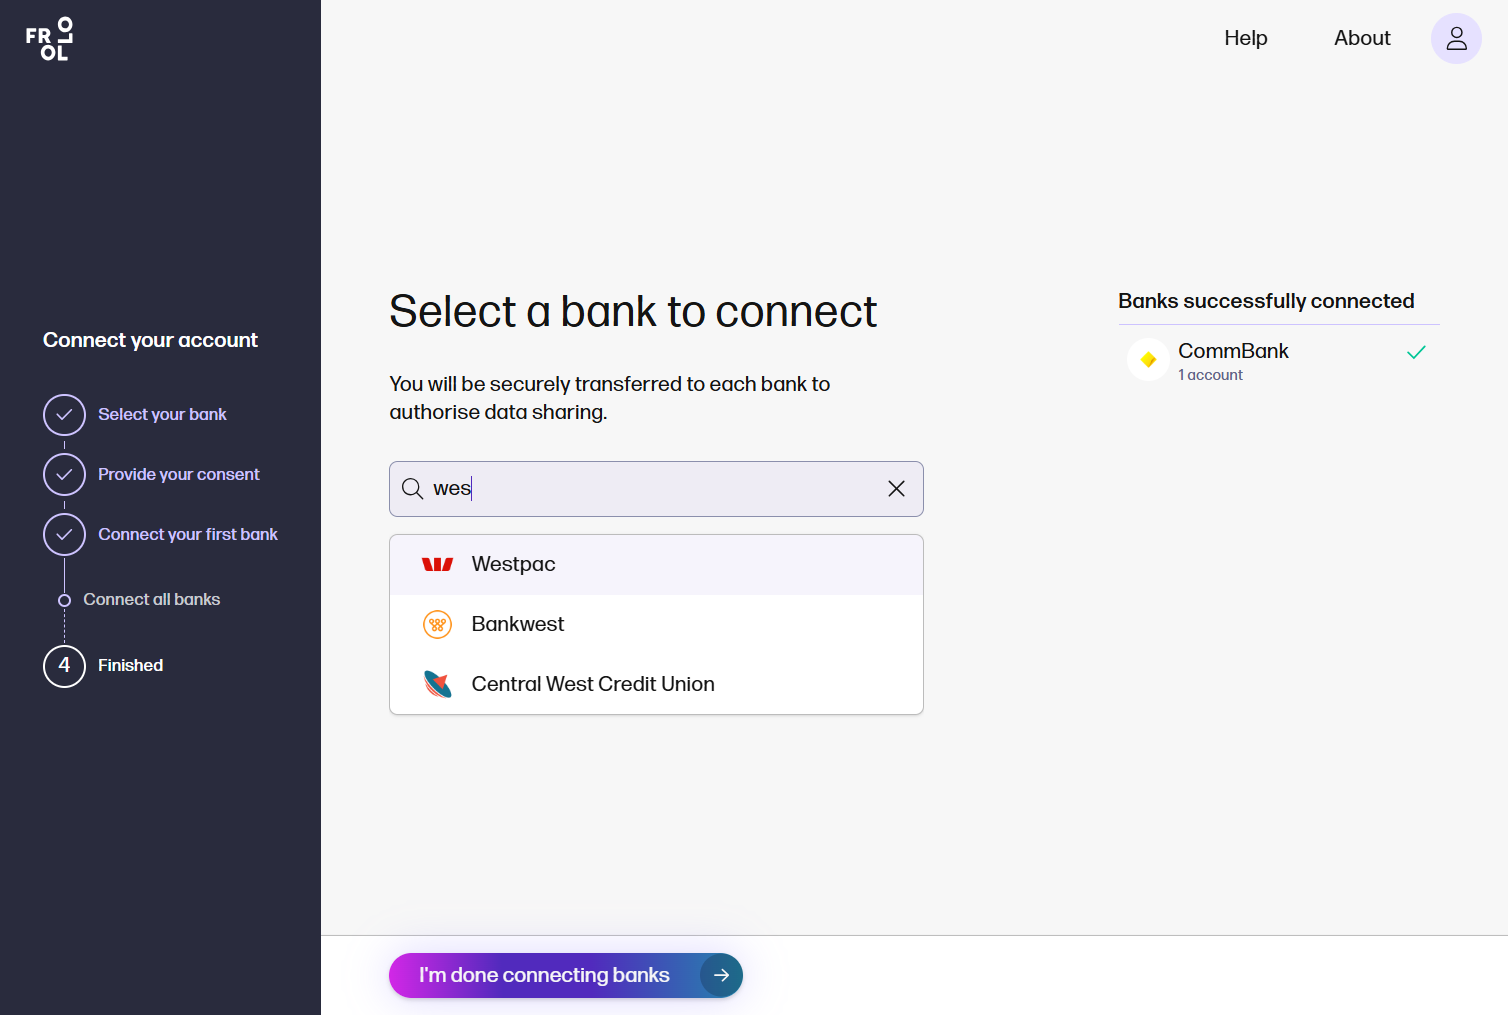Click Banks successfully connected heading
The height and width of the screenshot is (1015, 1508).
pyautogui.click(x=1266, y=301)
